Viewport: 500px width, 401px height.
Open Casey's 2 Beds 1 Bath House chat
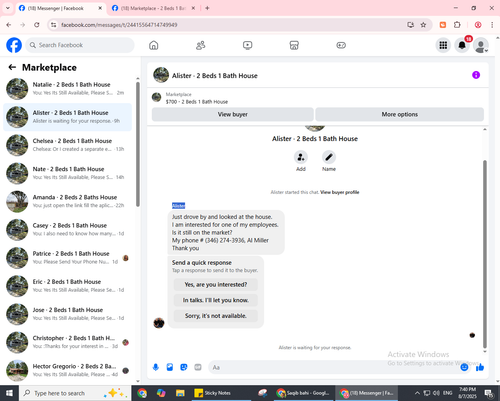tap(68, 230)
